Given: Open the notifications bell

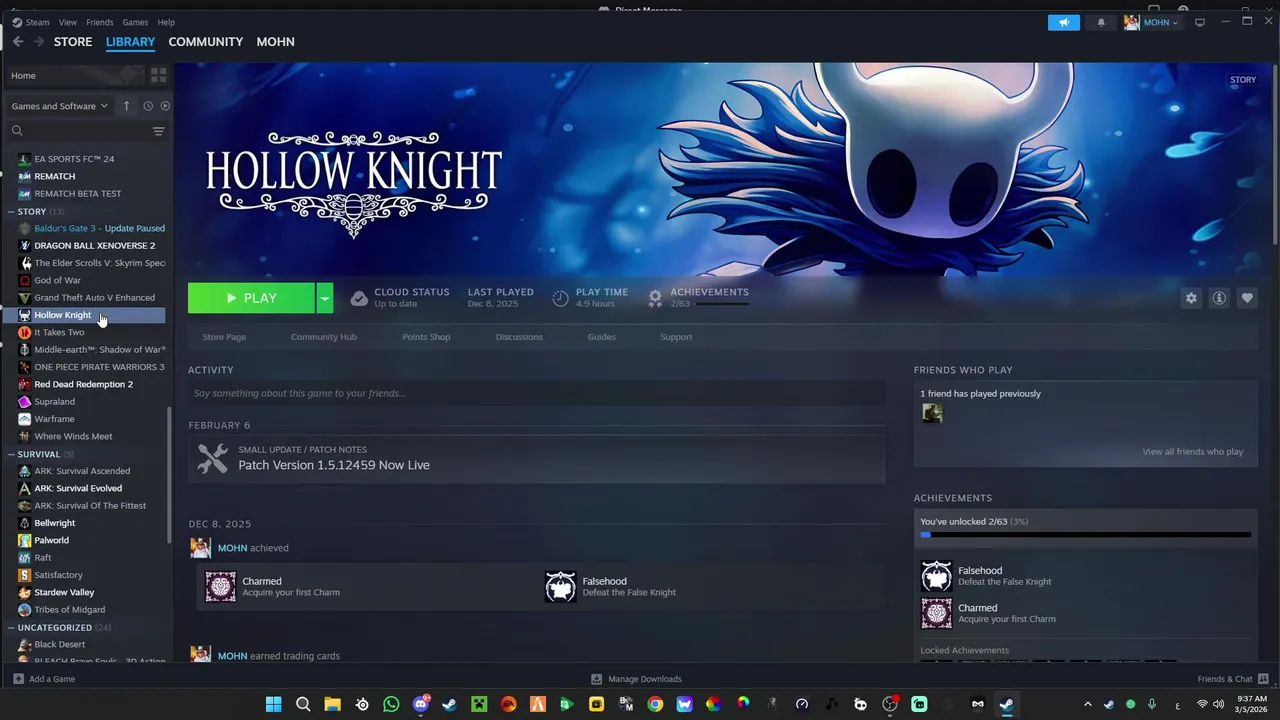Looking at the screenshot, I should (1101, 22).
